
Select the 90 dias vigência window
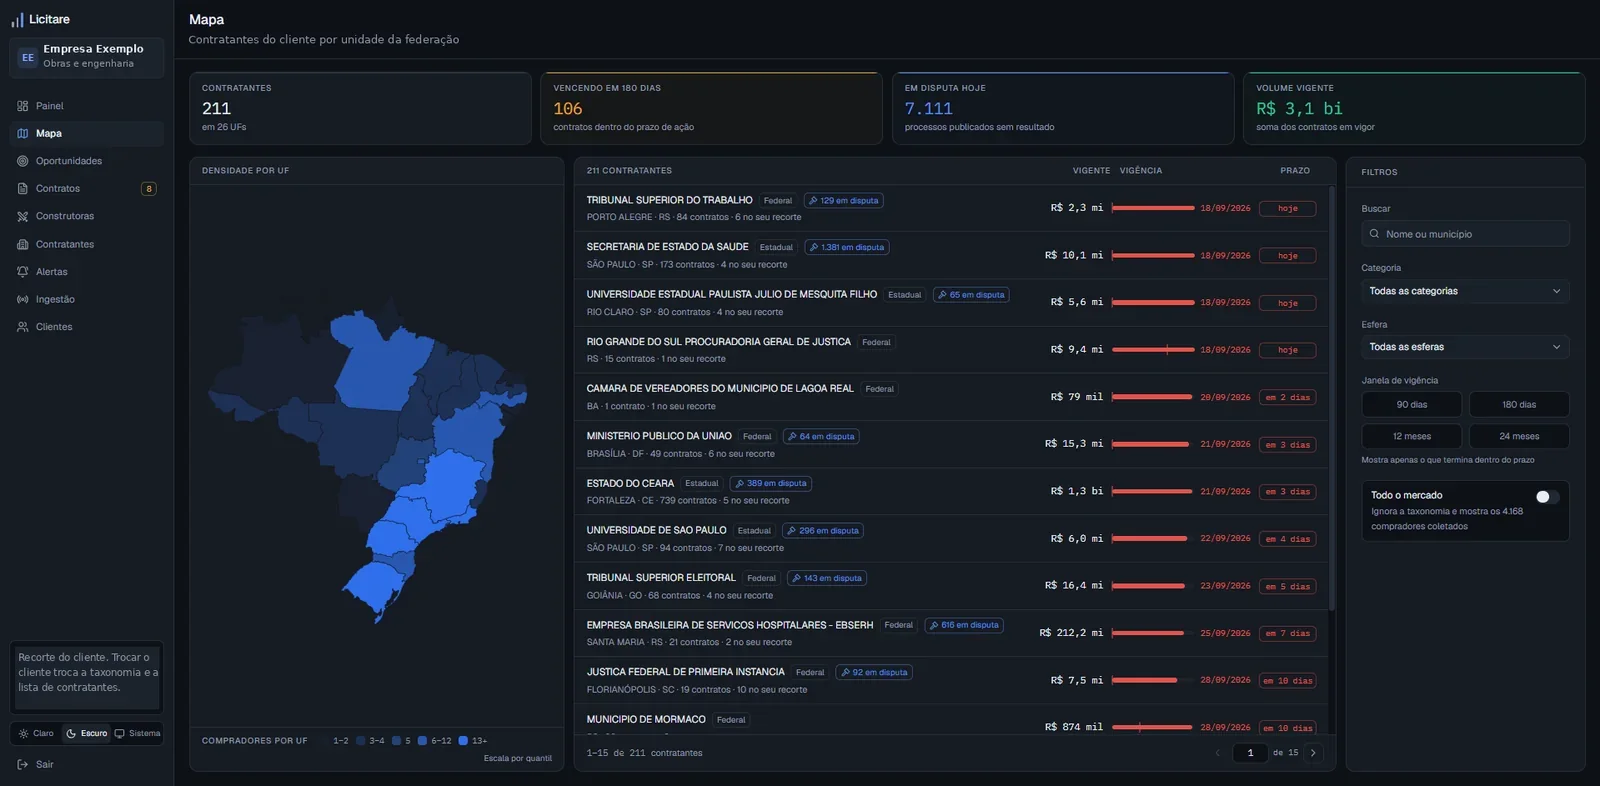point(1412,405)
